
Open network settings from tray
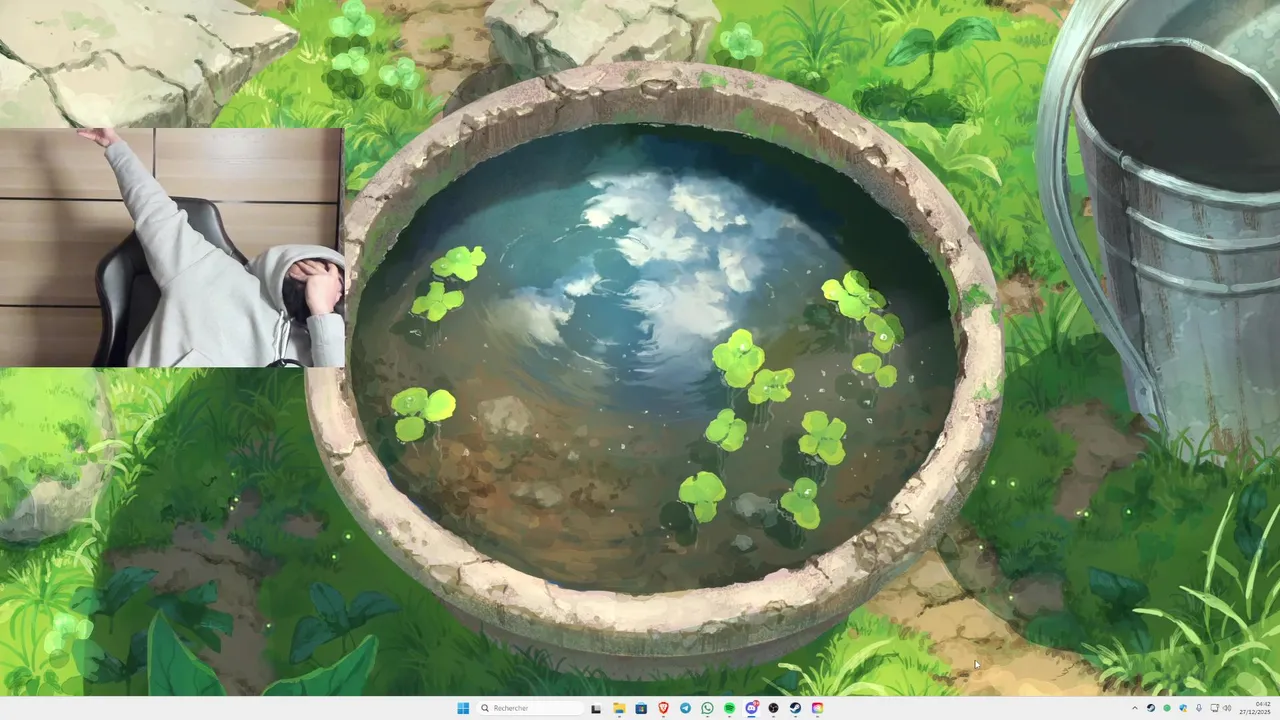pos(1214,708)
